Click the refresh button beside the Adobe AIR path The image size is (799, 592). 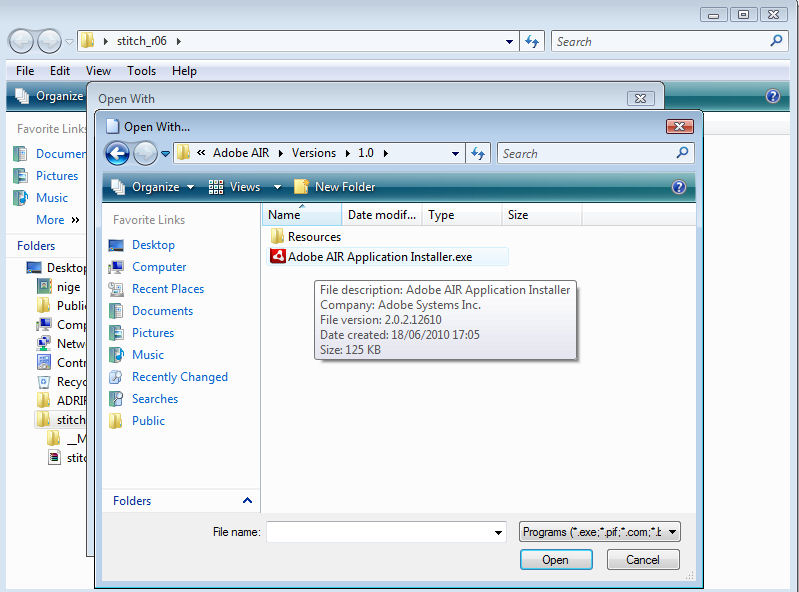coord(479,154)
